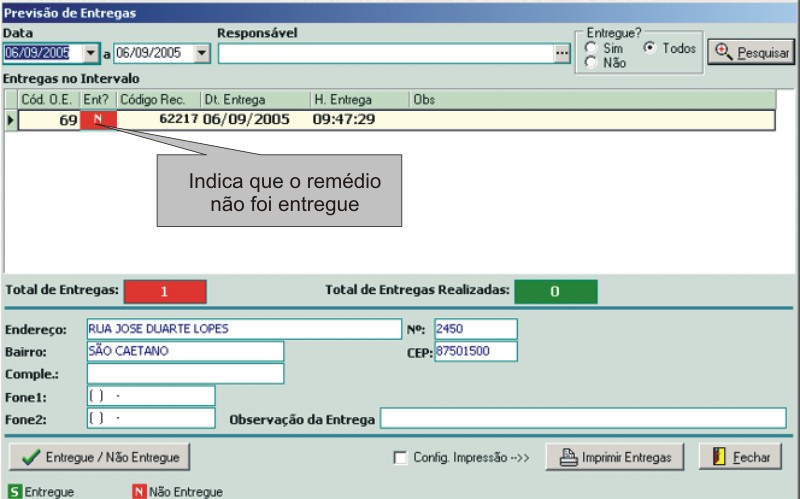This screenshot has width=800, height=499.
Task: Click the Endereço field RUA JOSE DUARTE LOPES
Action: coord(244,329)
